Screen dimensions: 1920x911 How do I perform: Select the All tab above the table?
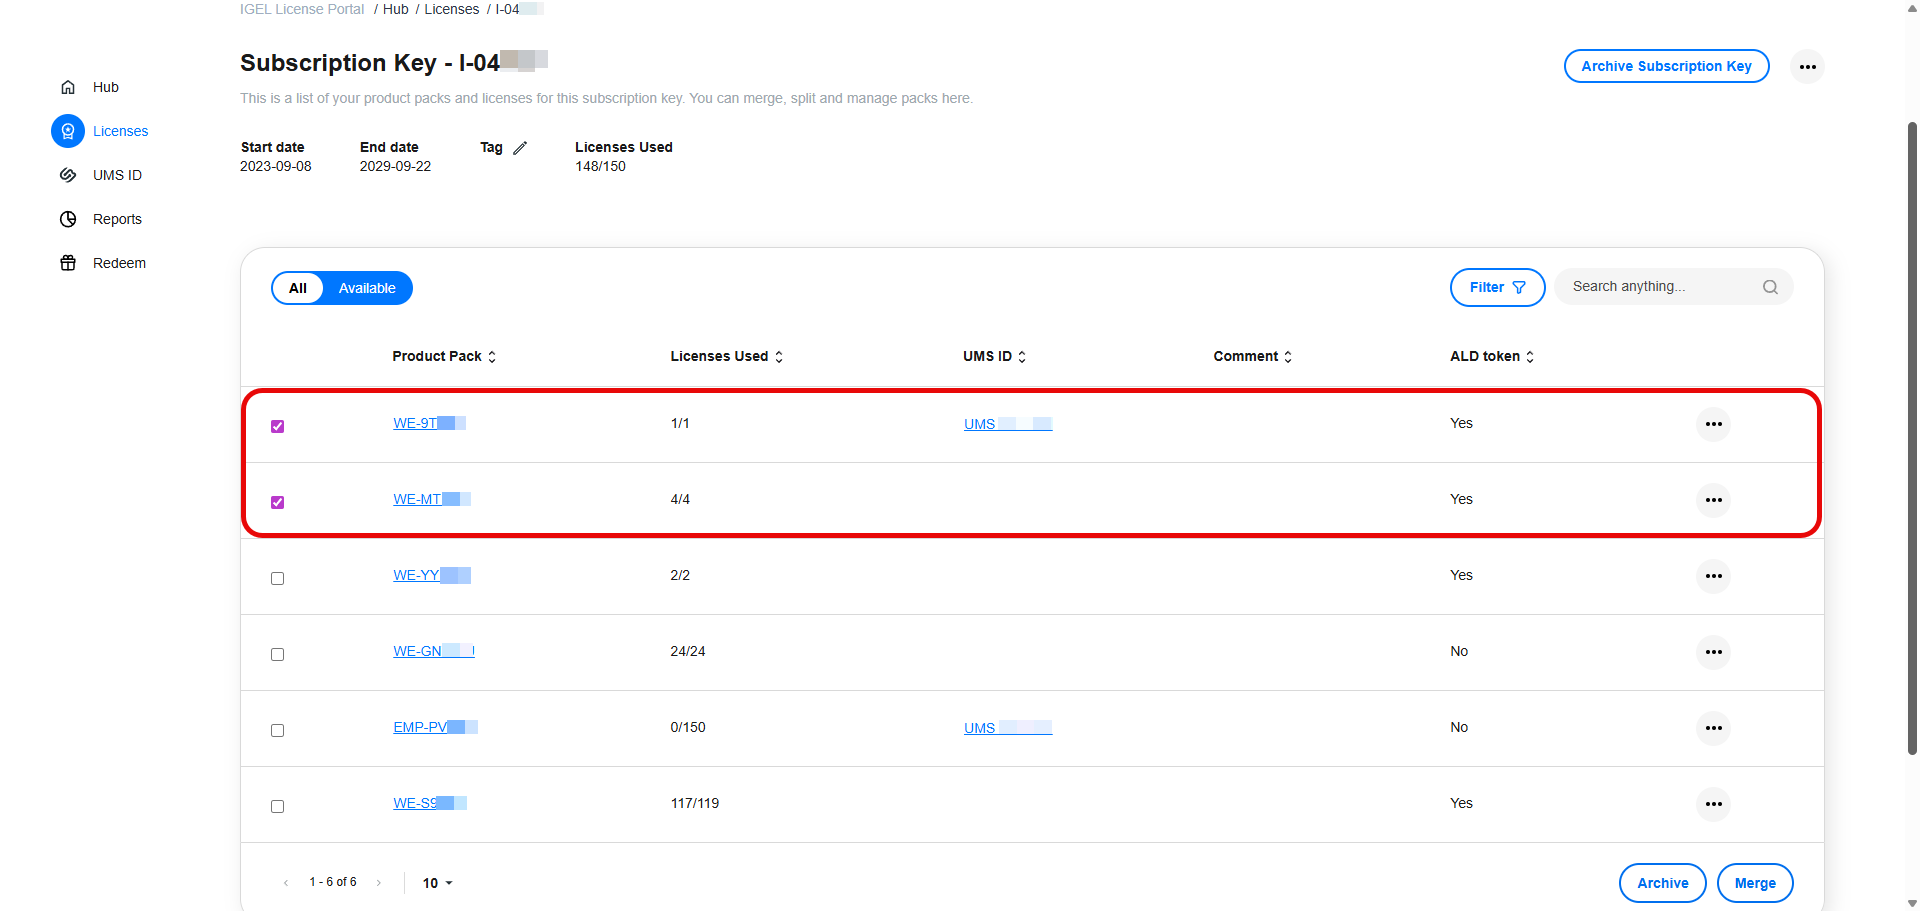pyautogui.click(x=298, y=288)
